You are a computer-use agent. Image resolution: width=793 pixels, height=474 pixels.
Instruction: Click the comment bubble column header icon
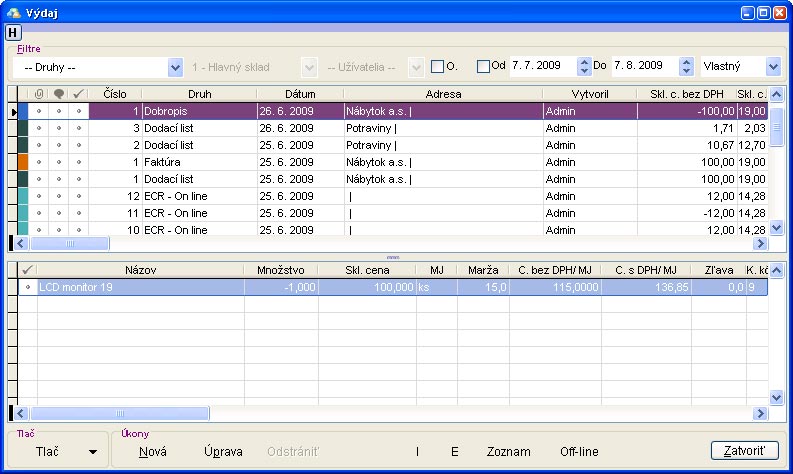[x=59, y=94]
